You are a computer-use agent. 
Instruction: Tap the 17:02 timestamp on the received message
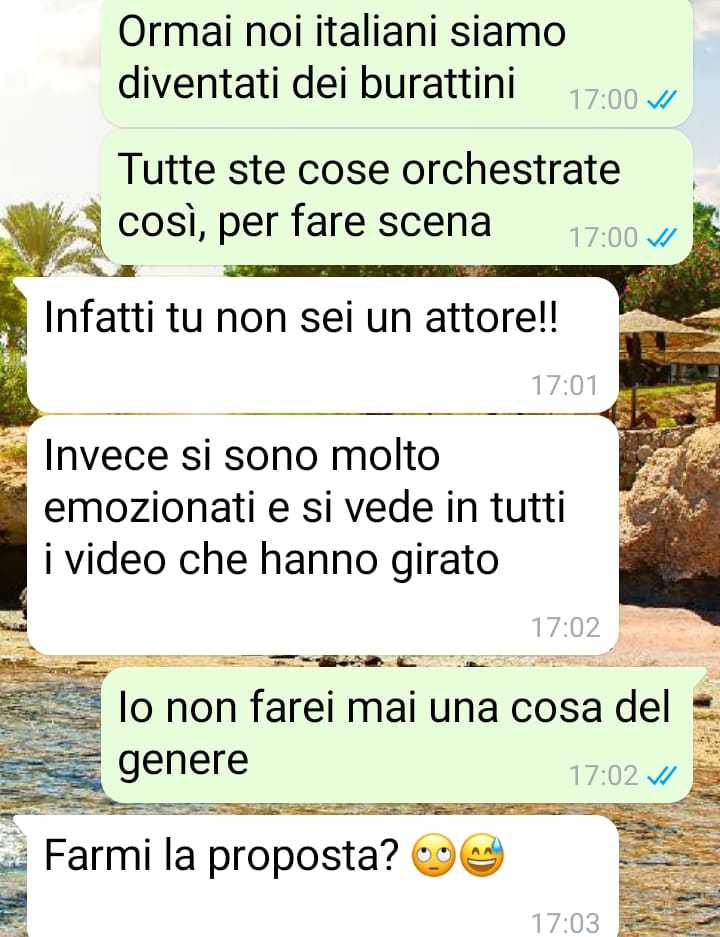[565, 627]
